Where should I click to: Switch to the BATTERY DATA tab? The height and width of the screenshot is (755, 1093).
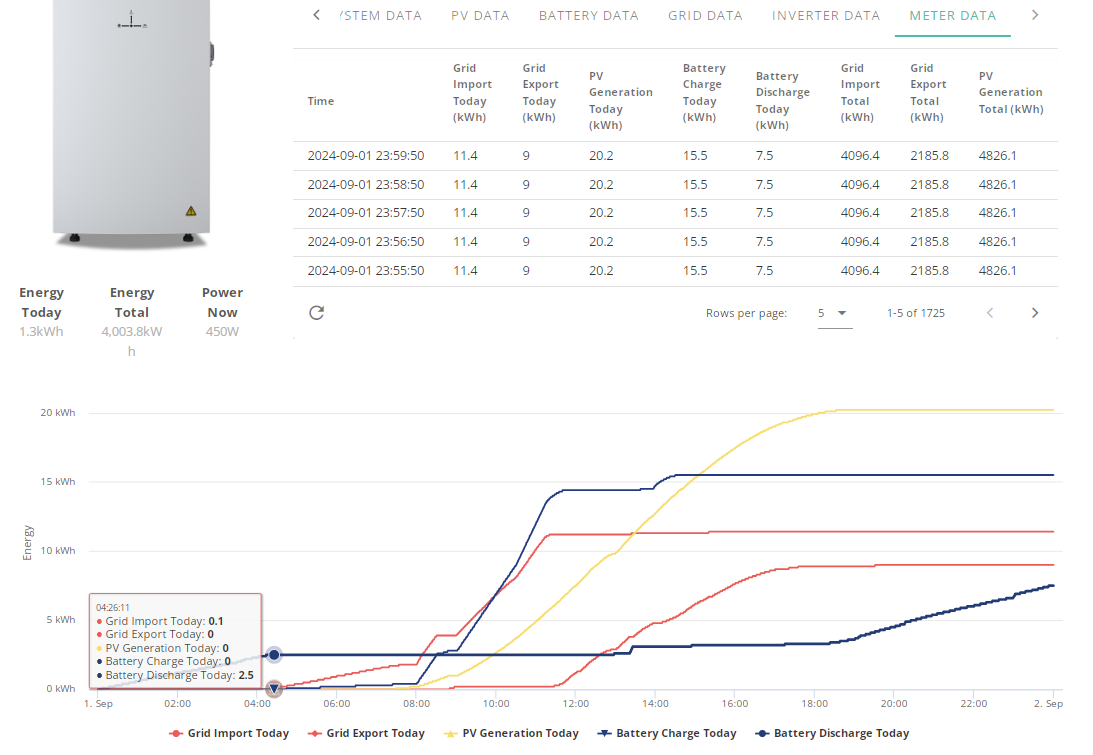pos(588,15)
